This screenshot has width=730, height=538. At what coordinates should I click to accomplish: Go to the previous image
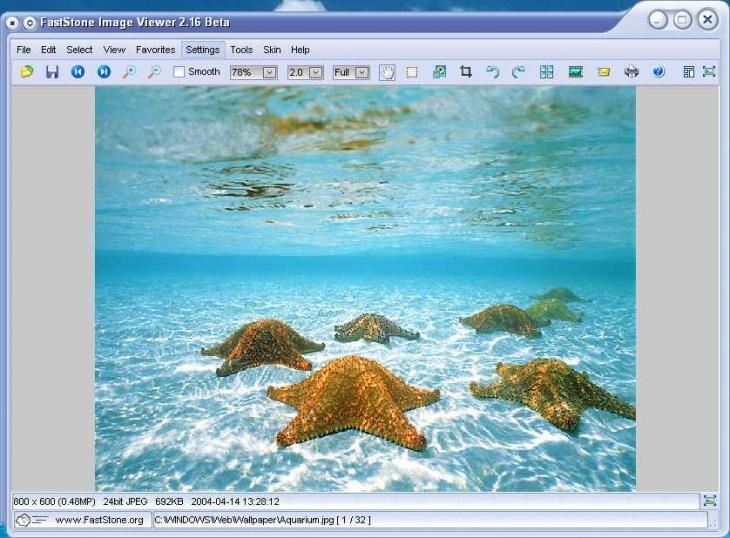coord(78,72)
